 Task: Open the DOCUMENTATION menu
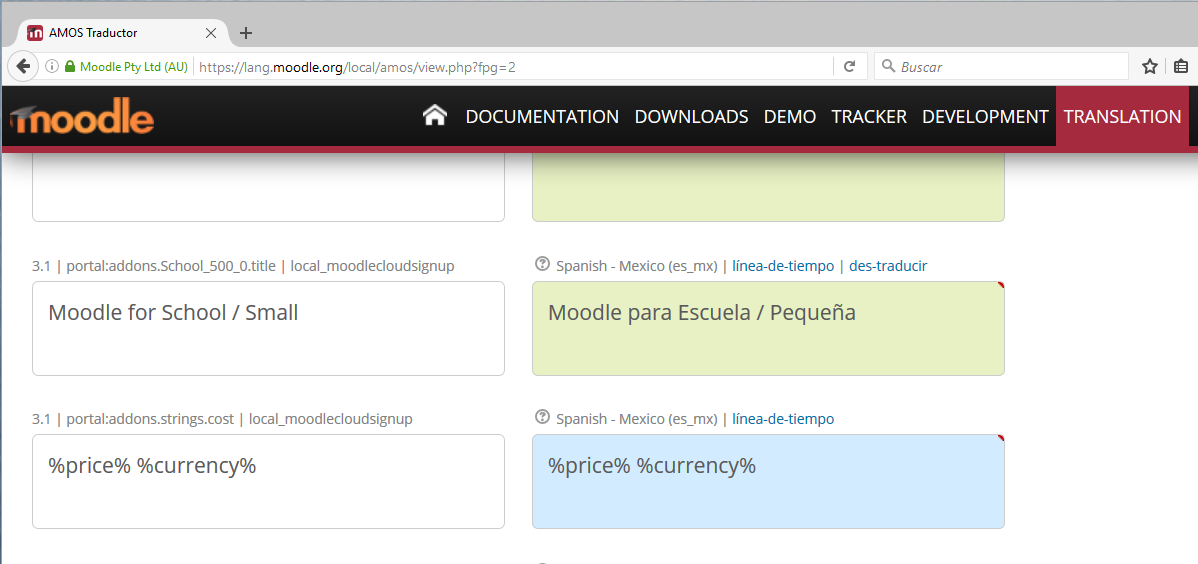(x=542, y=117)
